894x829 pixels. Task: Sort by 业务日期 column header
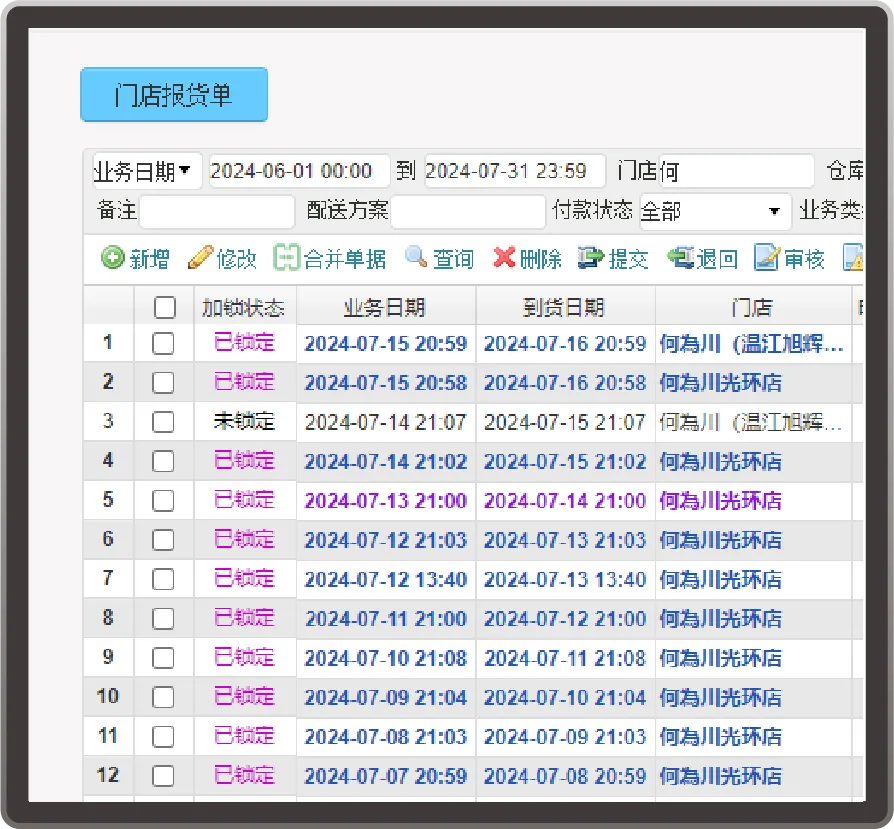click(x=385, y=307)
